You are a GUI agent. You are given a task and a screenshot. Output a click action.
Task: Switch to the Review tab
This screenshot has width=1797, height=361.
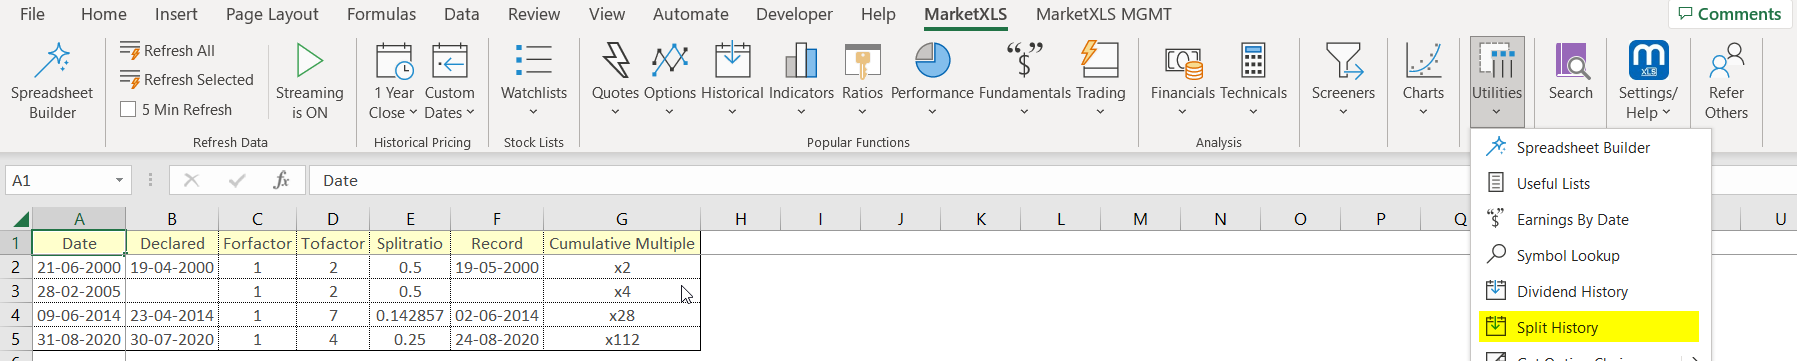tap(534, 14)
